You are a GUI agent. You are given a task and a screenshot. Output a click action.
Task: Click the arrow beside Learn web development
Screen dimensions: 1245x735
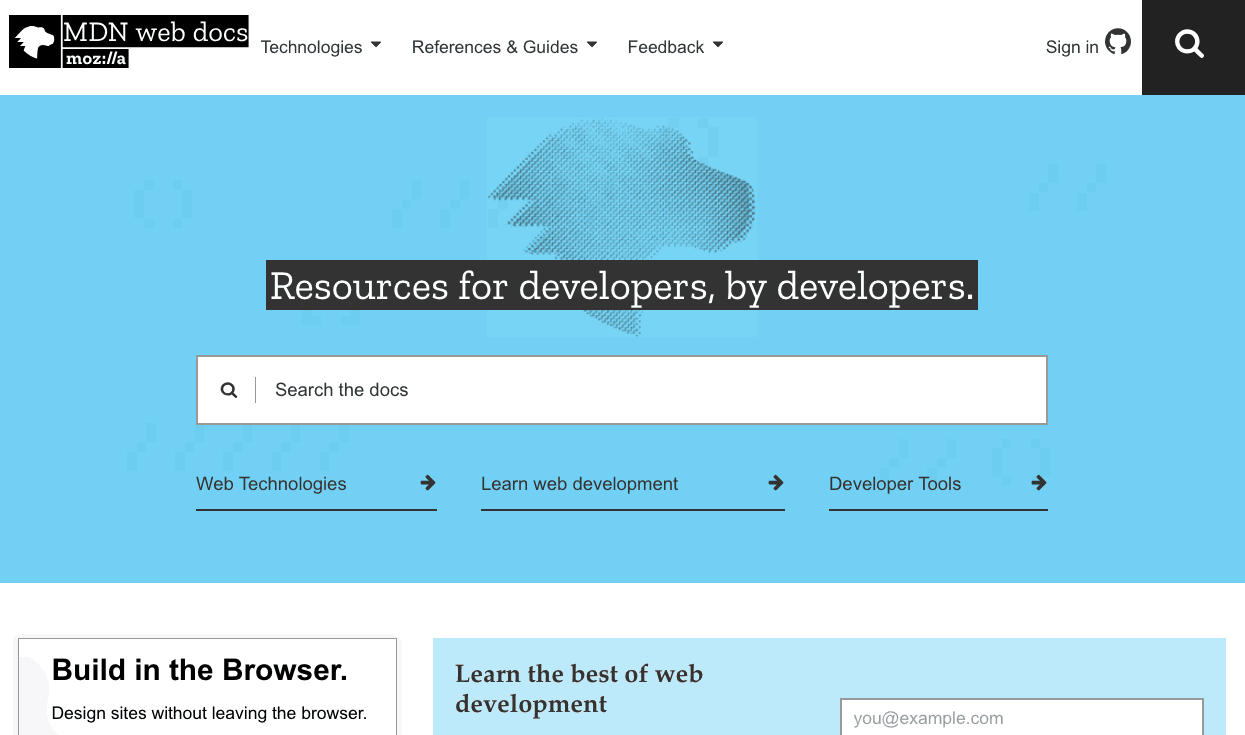click(776, 483)
